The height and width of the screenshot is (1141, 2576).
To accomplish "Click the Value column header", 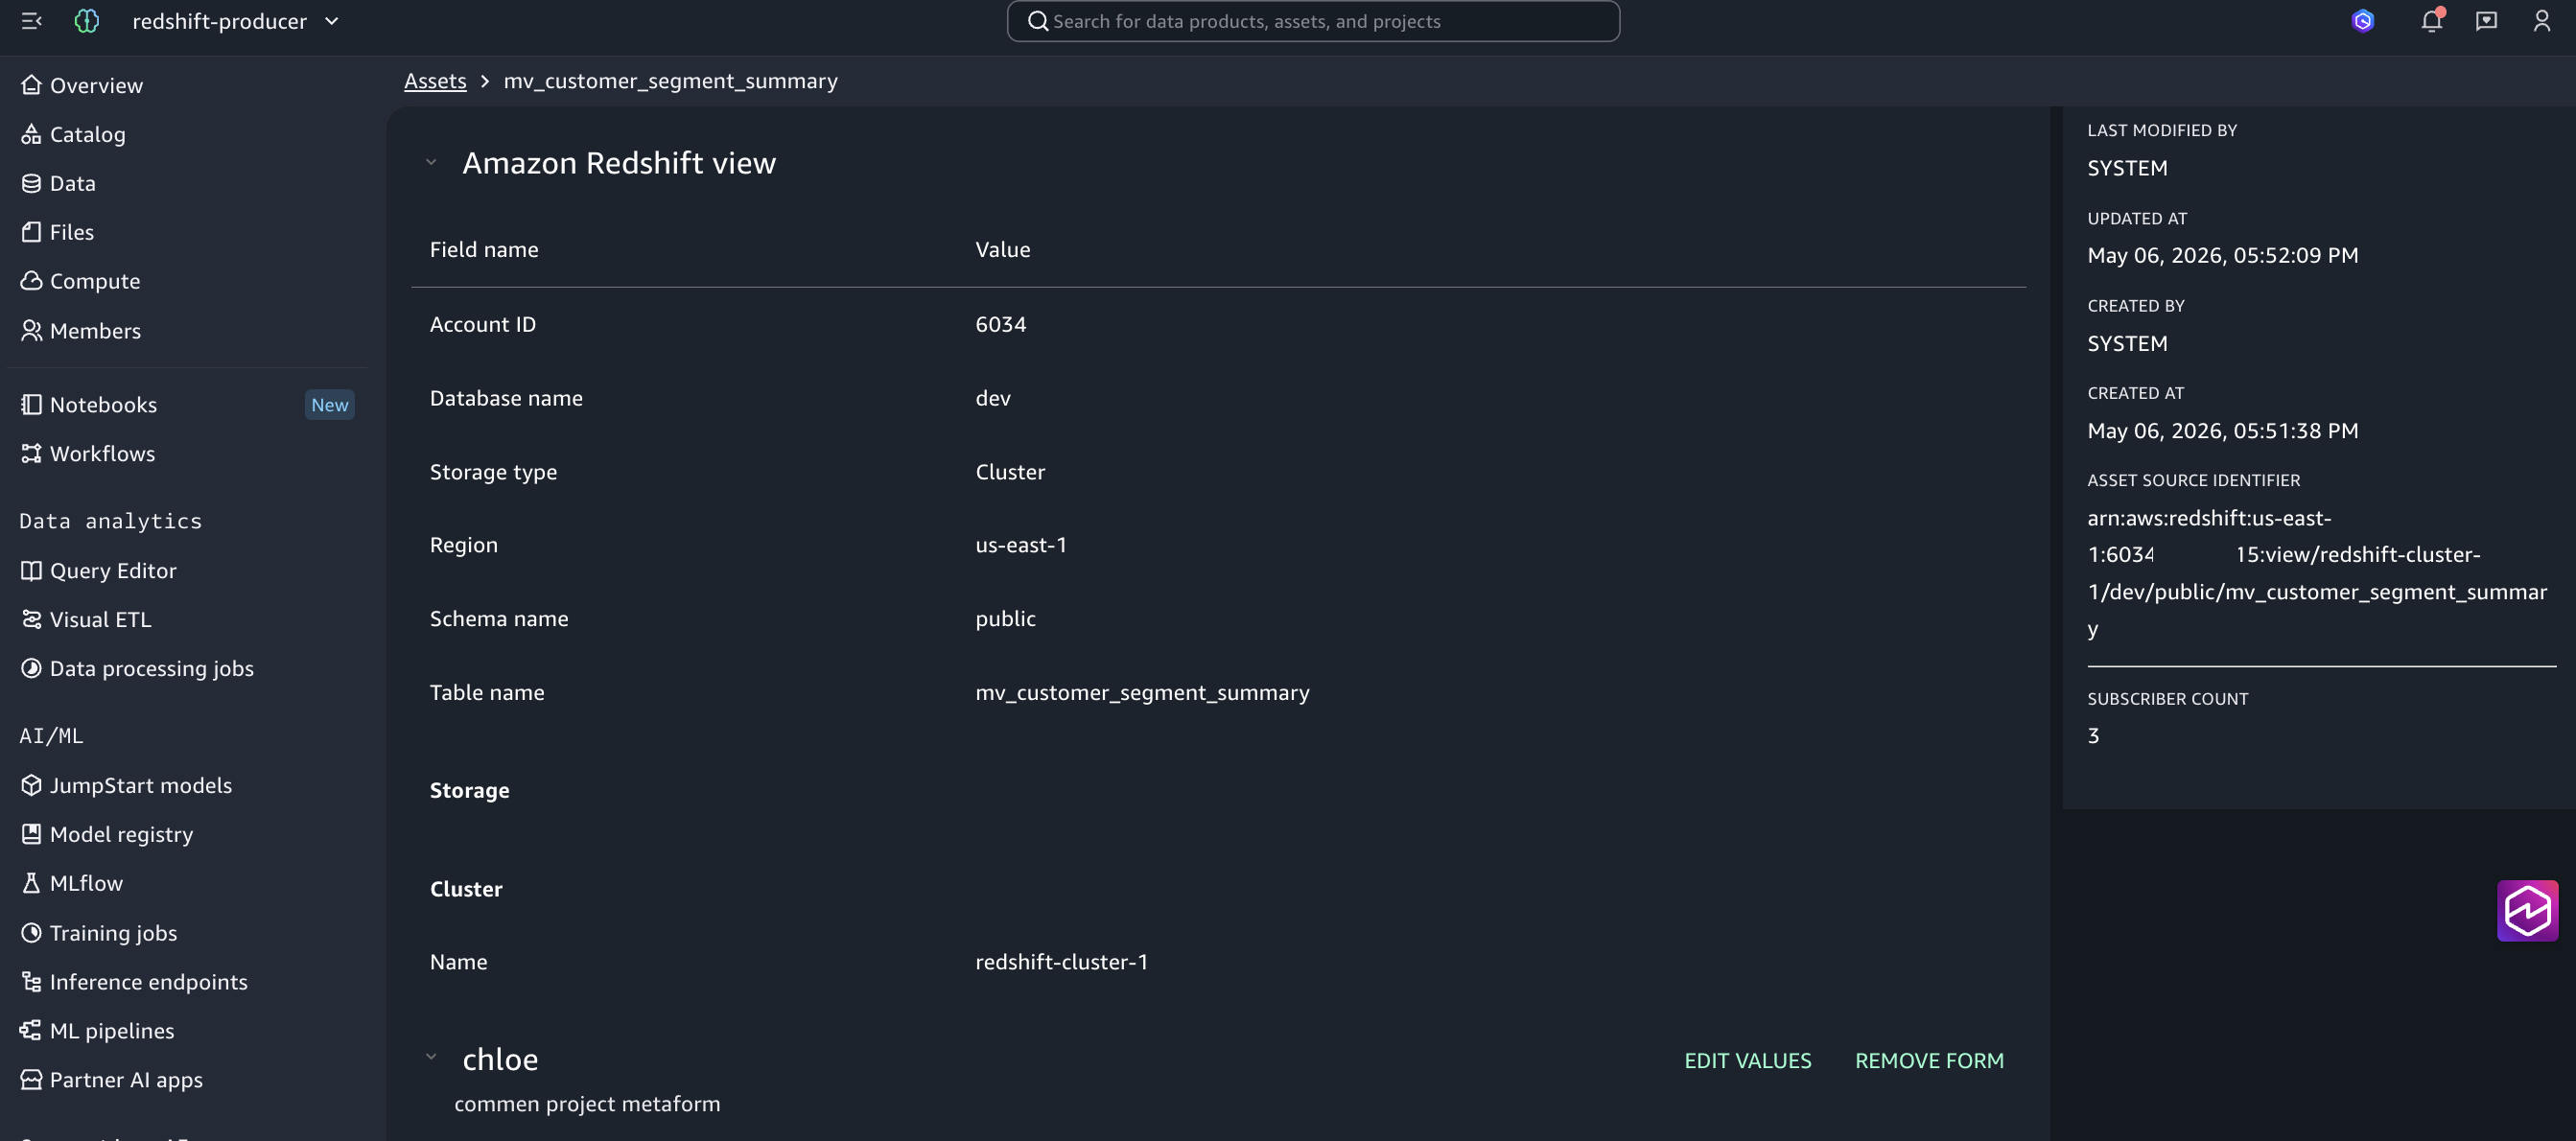I will coord(1003,250).
